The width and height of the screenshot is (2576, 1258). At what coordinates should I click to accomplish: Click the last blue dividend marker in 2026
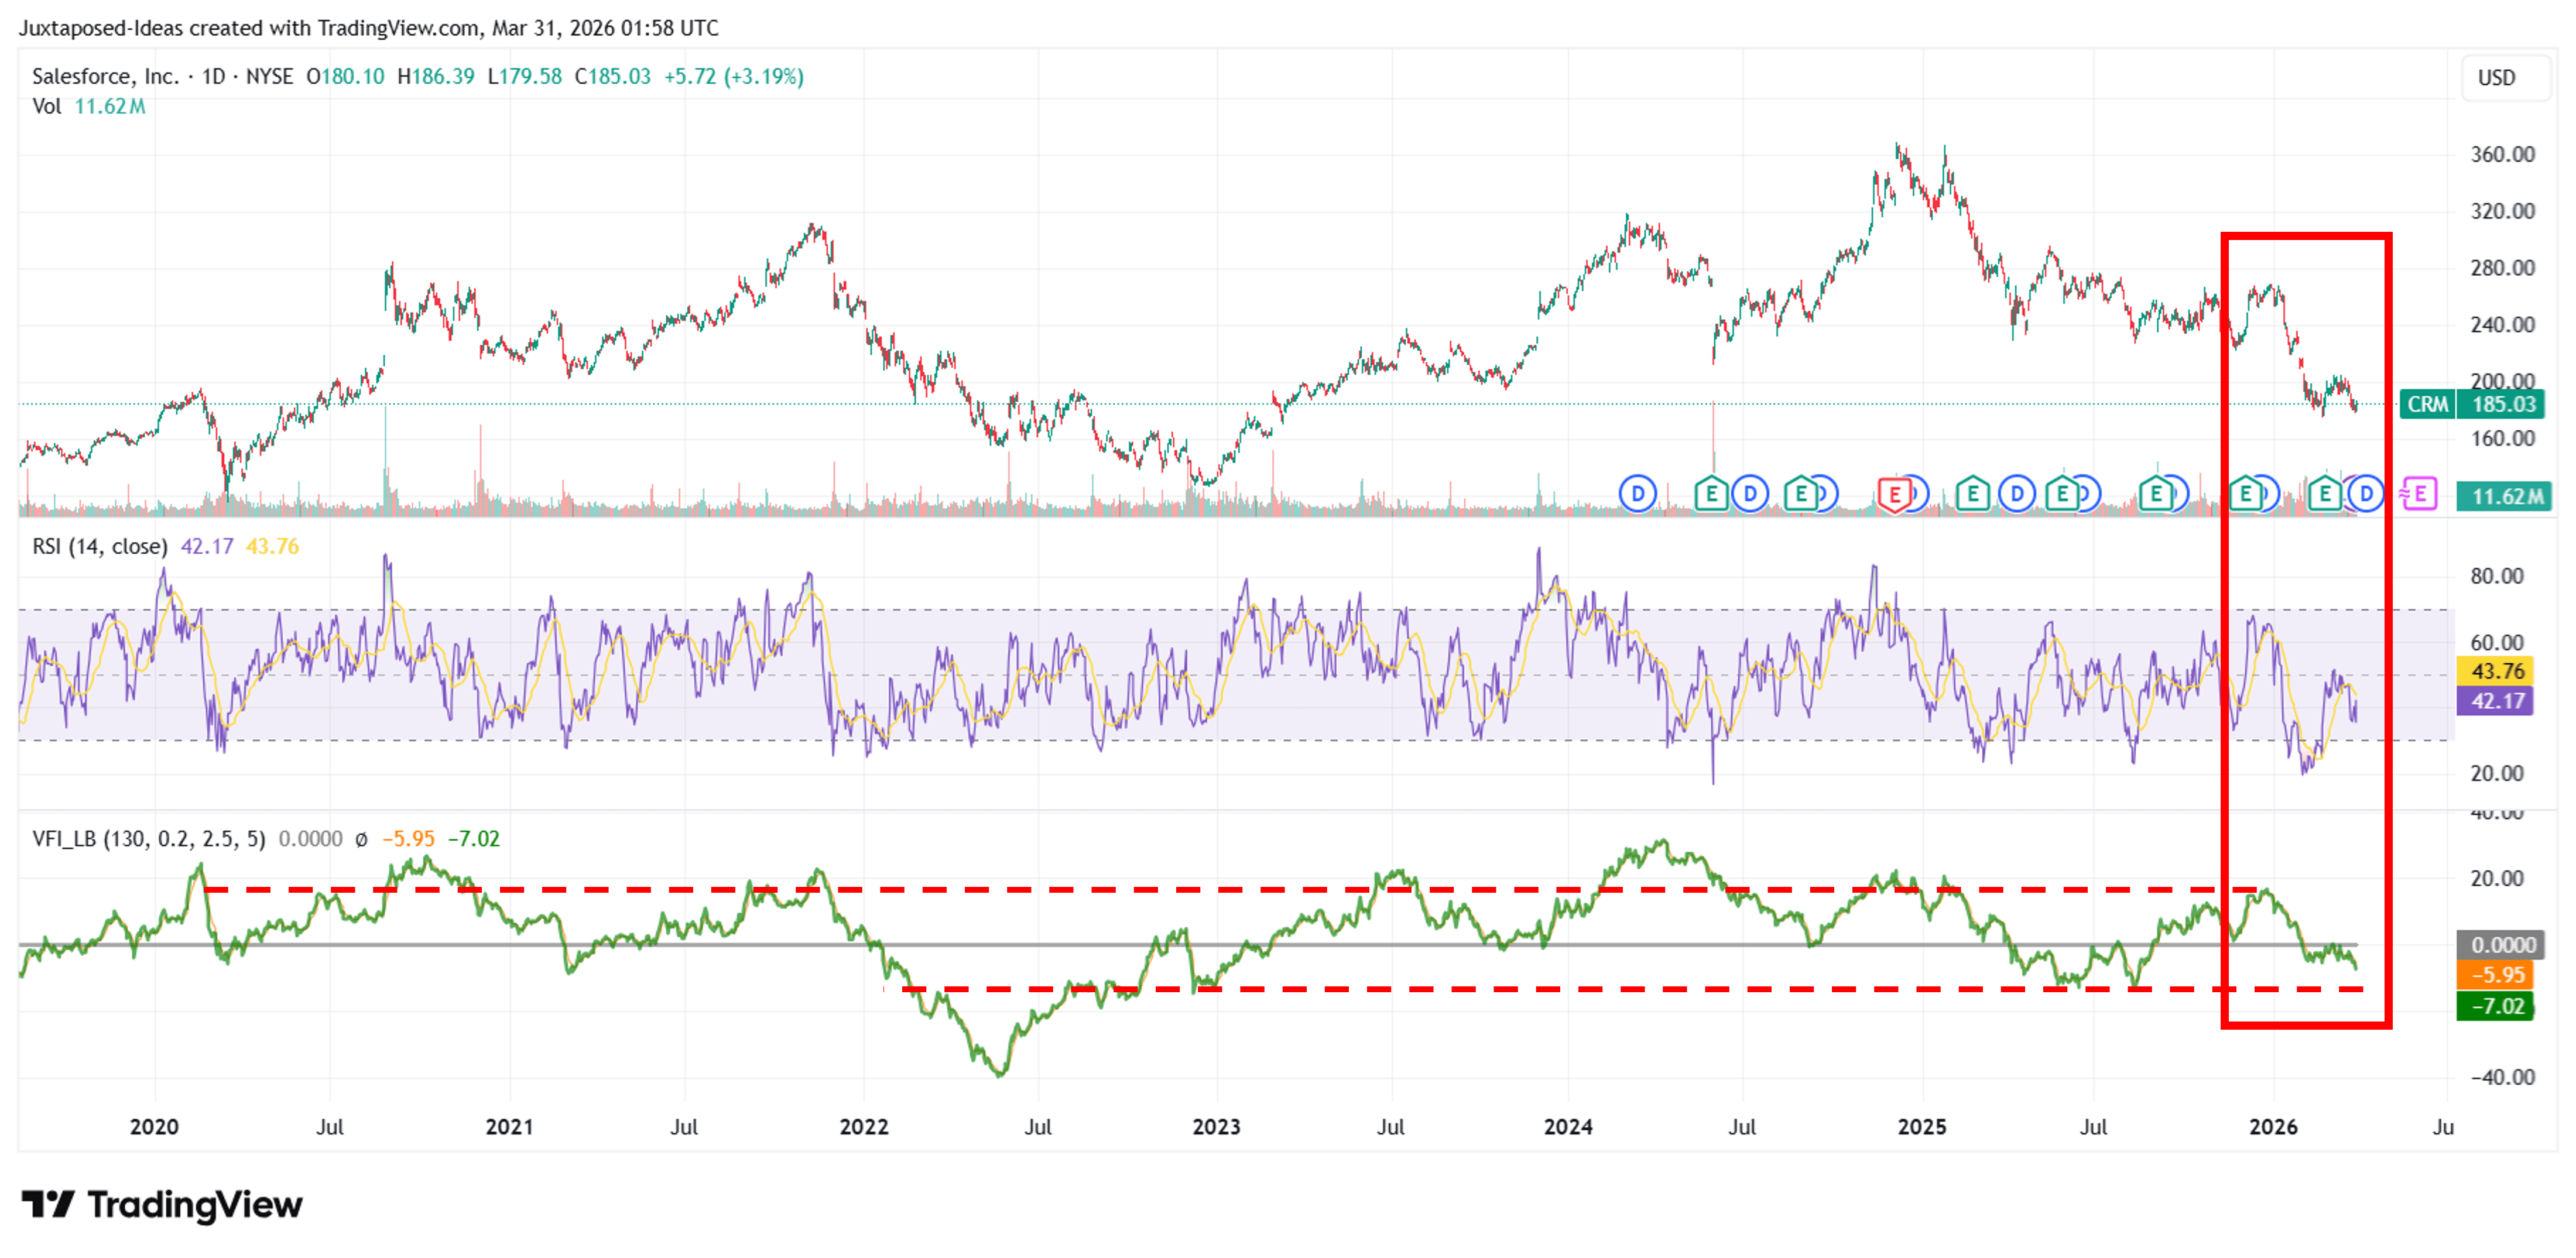(x=2366, y=494)
